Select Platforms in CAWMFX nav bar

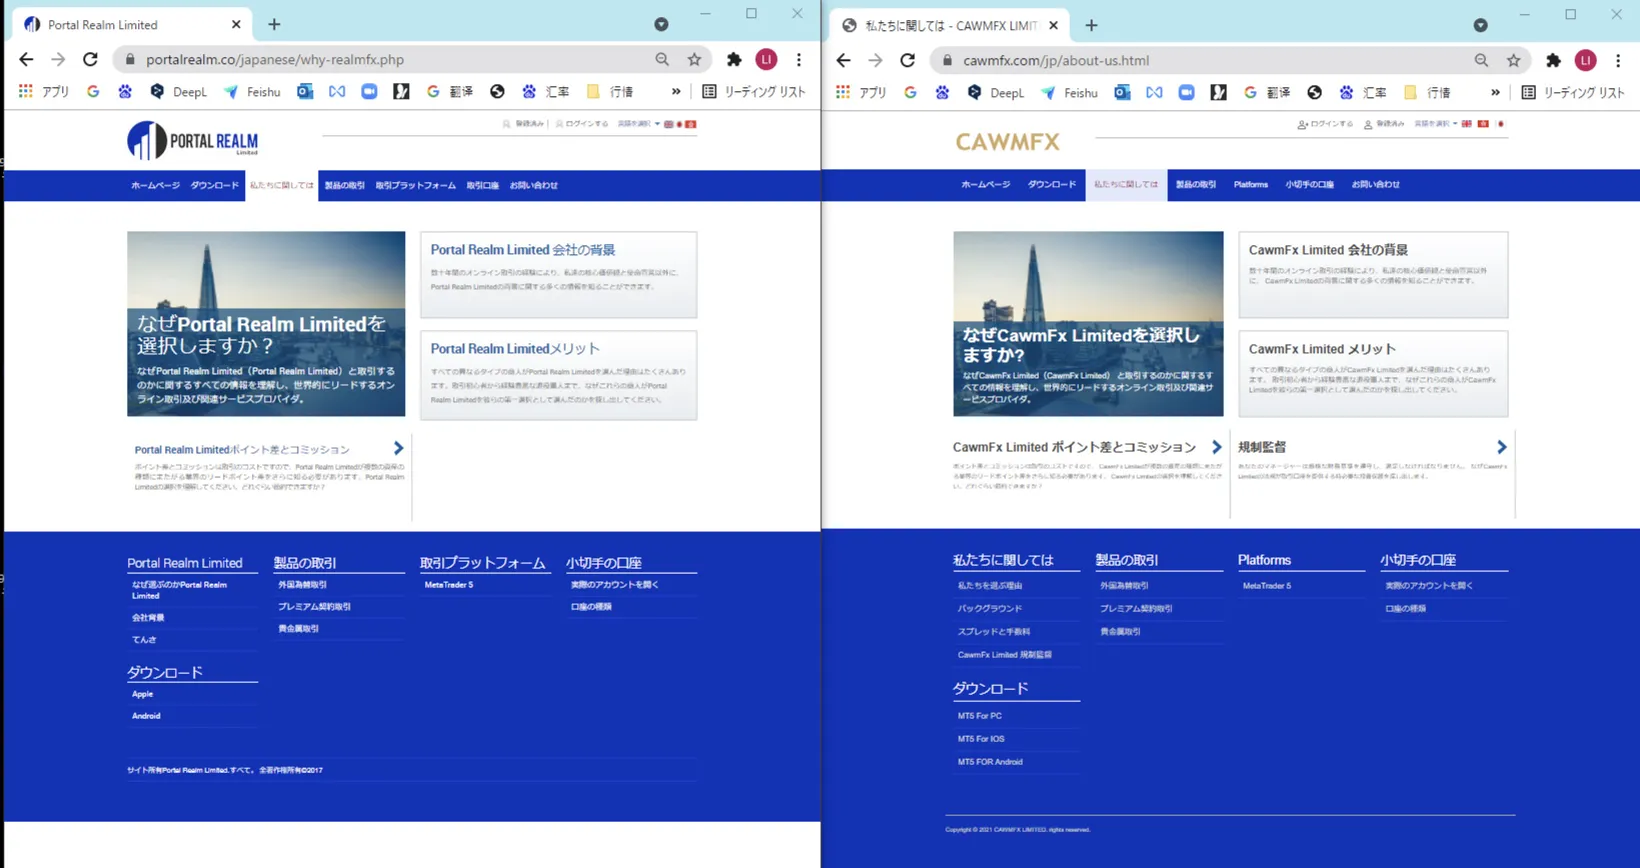pyautogui.click(x=1250, y=185)
